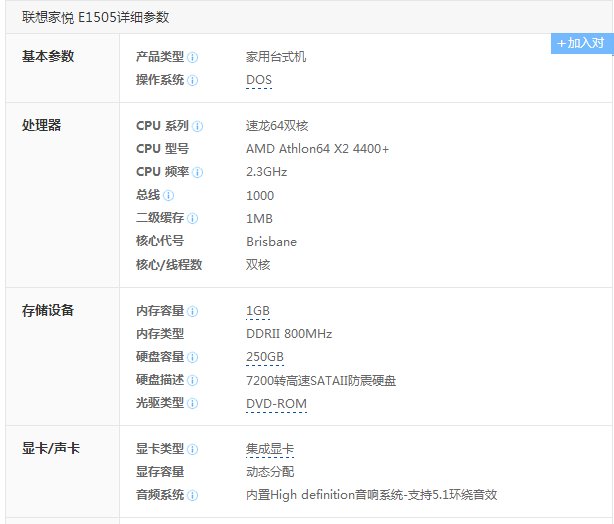
Task: Click the 处理器 section label
Action: pos(42,125)
